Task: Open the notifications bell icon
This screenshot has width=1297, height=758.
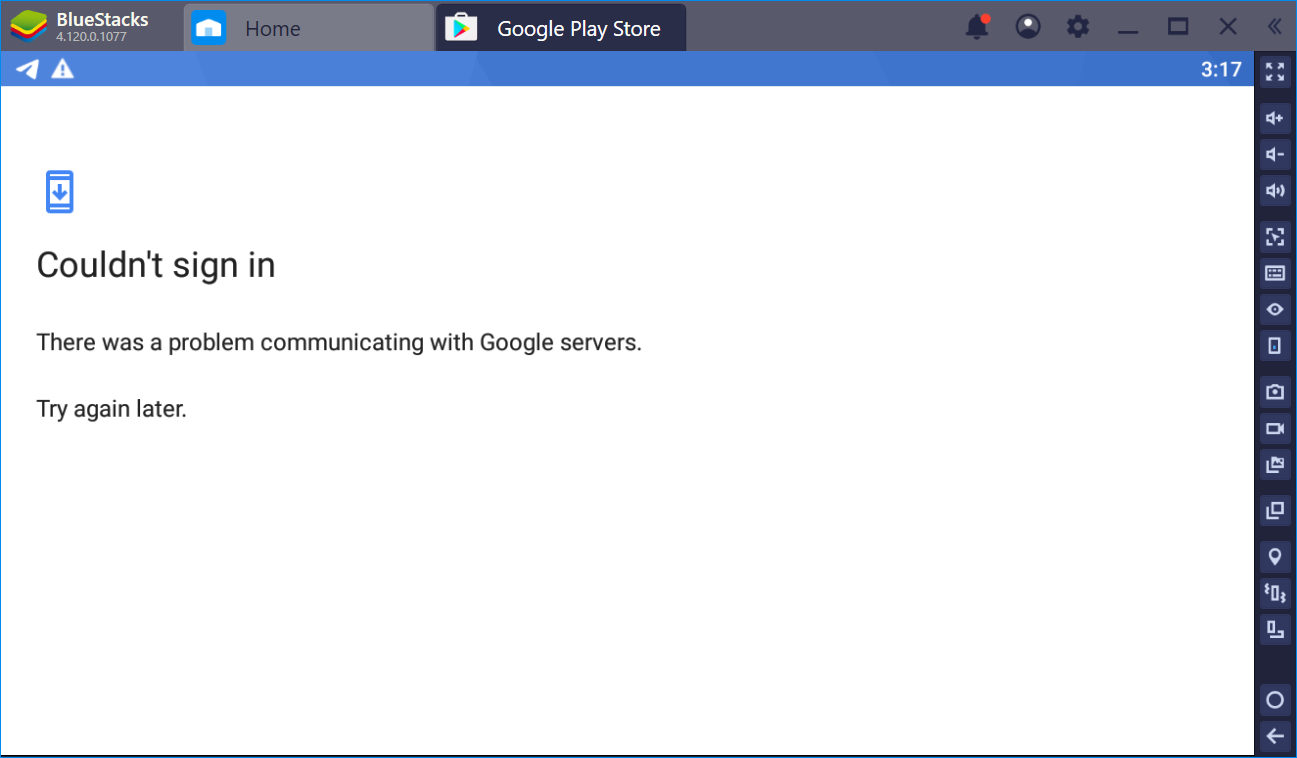Action: tap(977, 27)
